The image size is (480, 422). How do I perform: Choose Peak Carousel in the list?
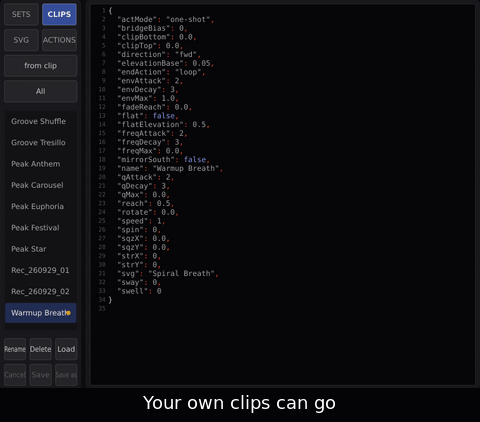pos(41,185)
